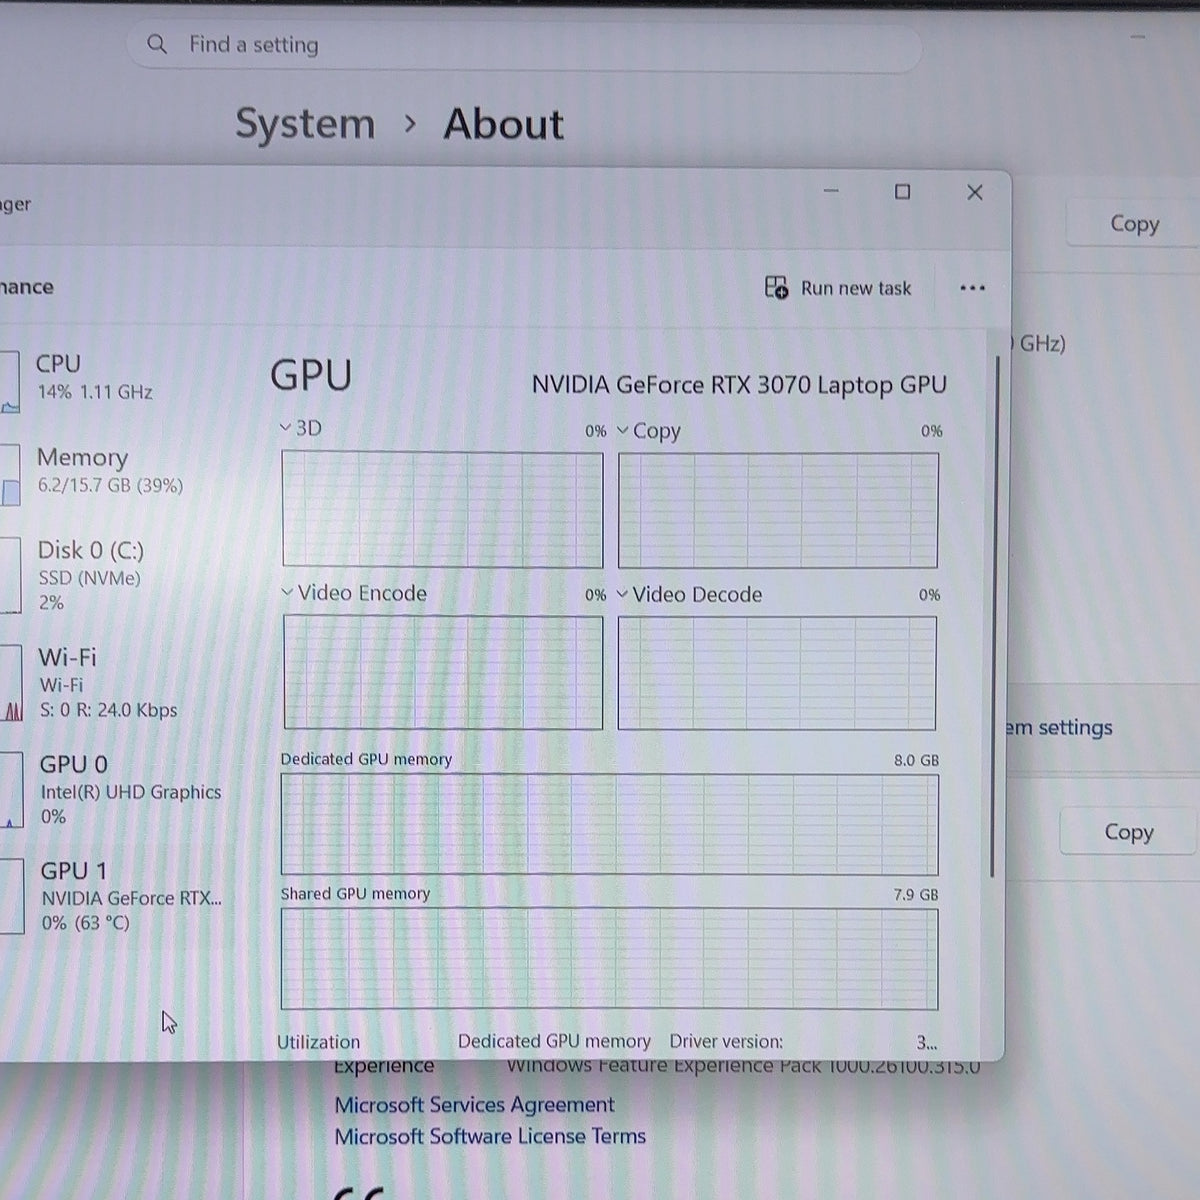
Task: Close the Task Manager window
Action: (x=975, y=192)
